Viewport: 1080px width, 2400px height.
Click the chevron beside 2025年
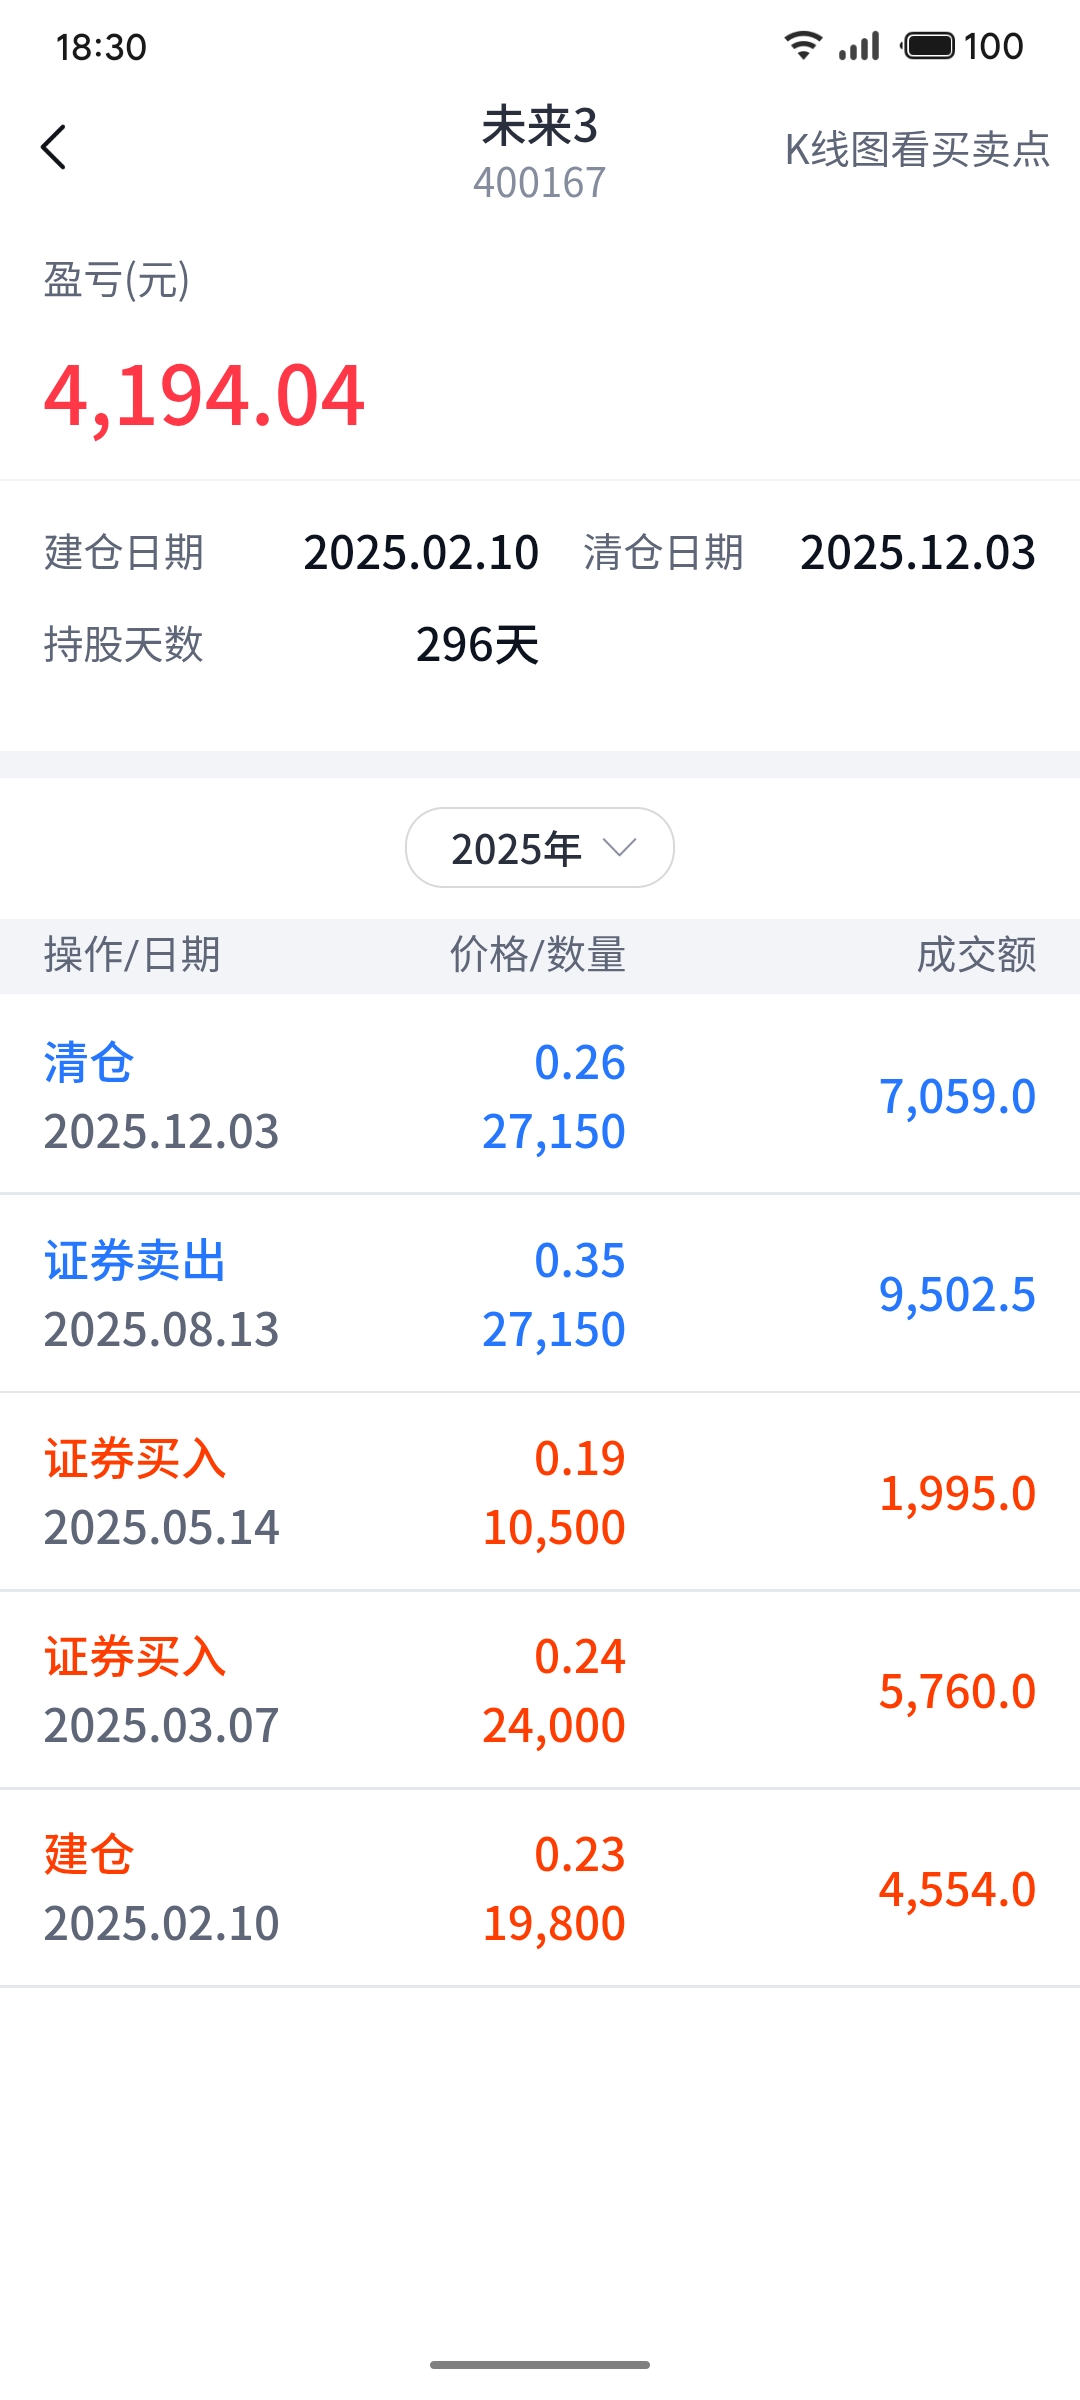tap(620, 848)
